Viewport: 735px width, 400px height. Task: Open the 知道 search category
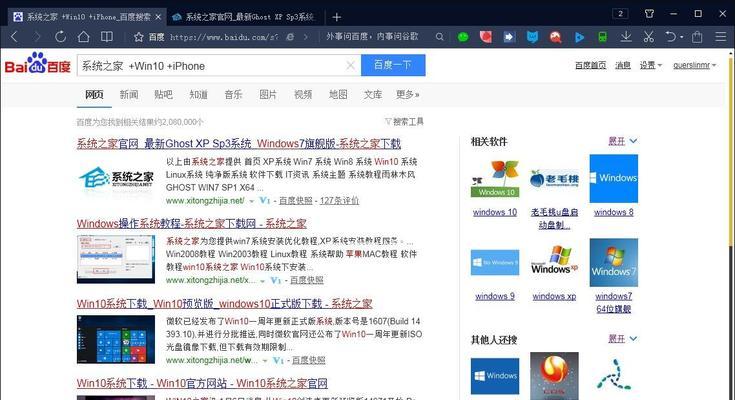[x=198, y=95]
